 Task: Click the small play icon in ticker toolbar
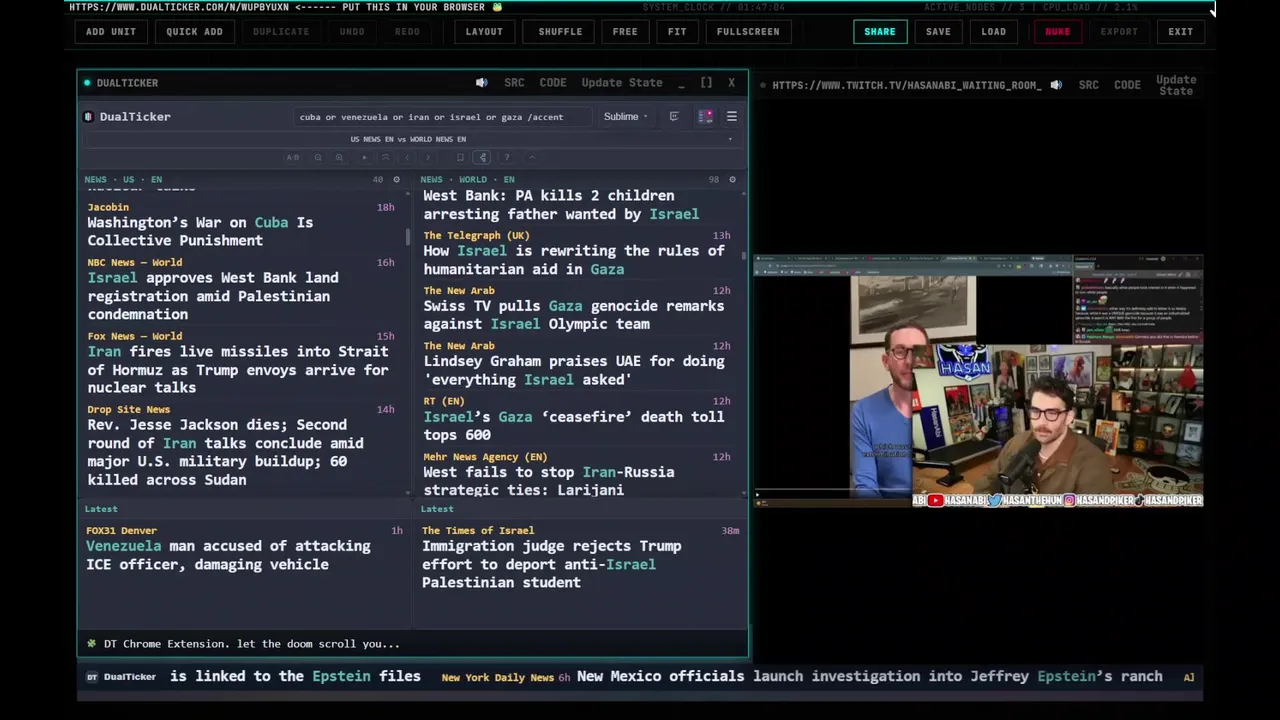[364, 157]
